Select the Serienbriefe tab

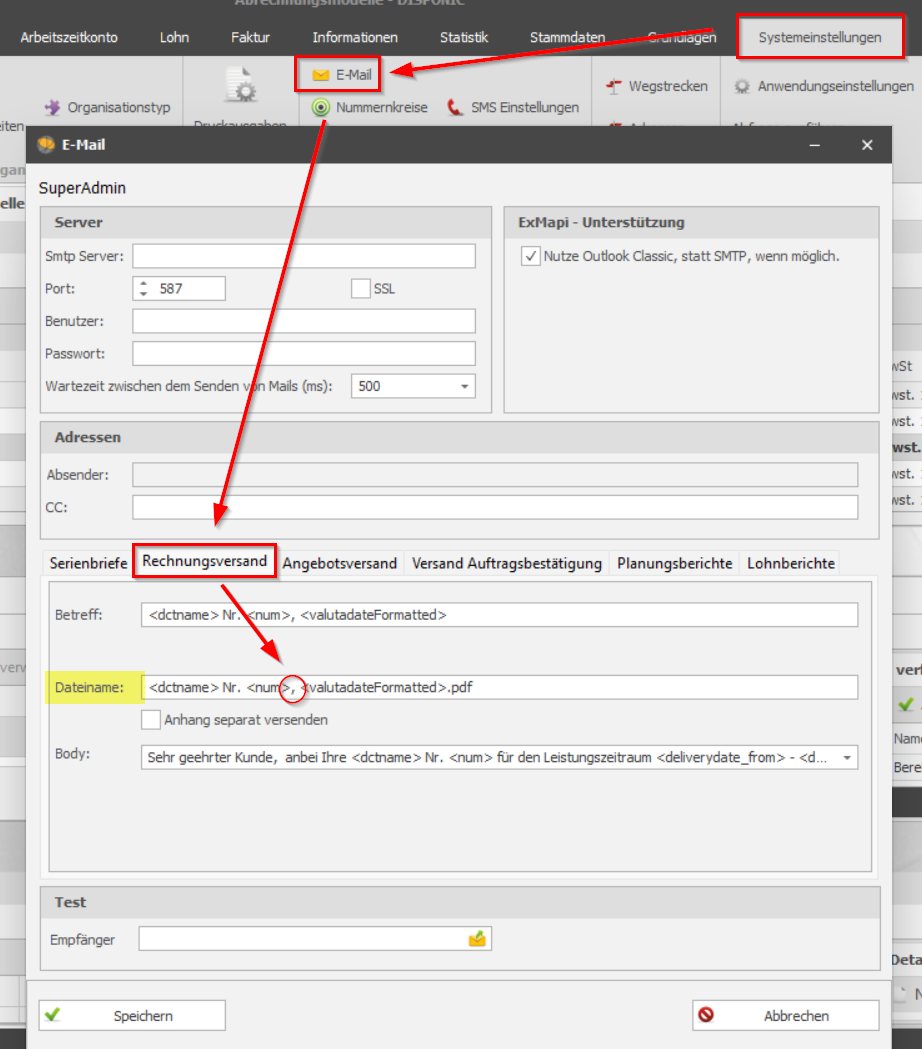[88, 563]
